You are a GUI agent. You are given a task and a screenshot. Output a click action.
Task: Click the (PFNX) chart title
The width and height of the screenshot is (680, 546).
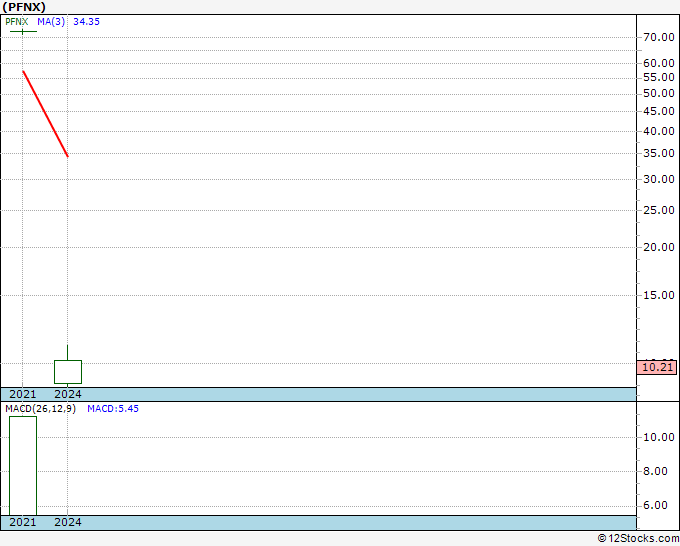pyautogui.click(x=24, y=7)
